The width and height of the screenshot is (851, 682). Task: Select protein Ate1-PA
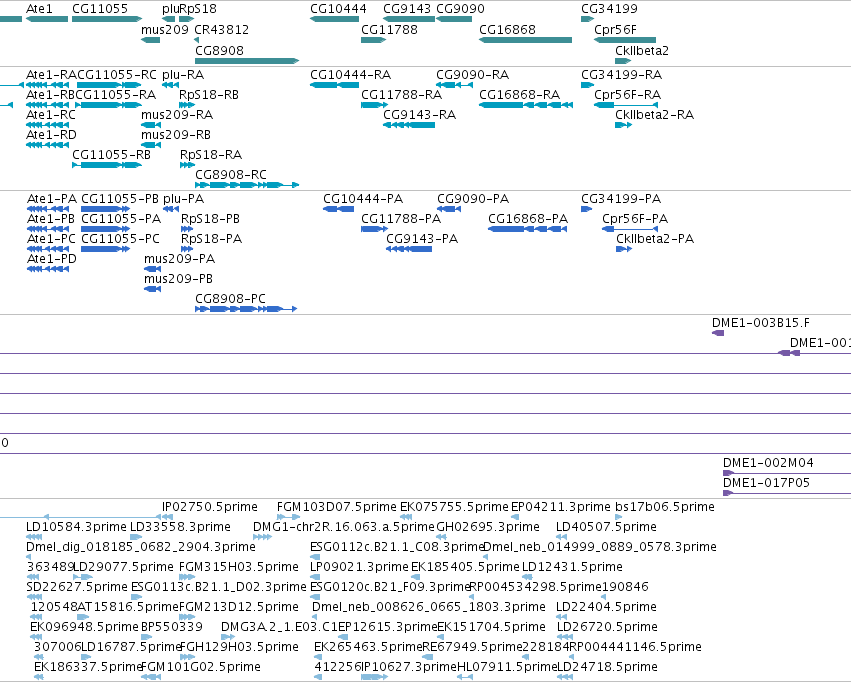click(x=48, y=209)
